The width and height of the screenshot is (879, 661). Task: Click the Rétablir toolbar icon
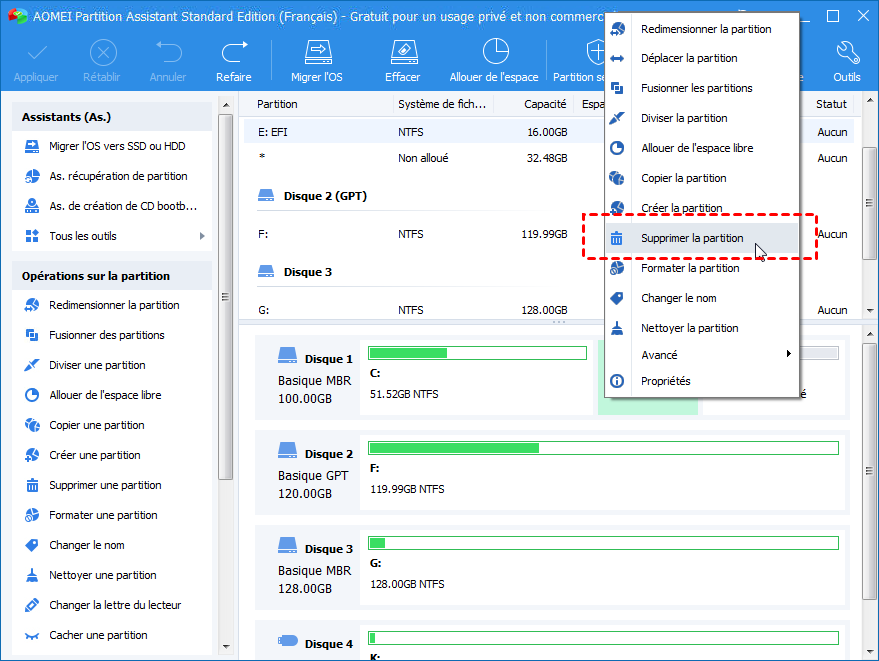click(x=103, y=54)
